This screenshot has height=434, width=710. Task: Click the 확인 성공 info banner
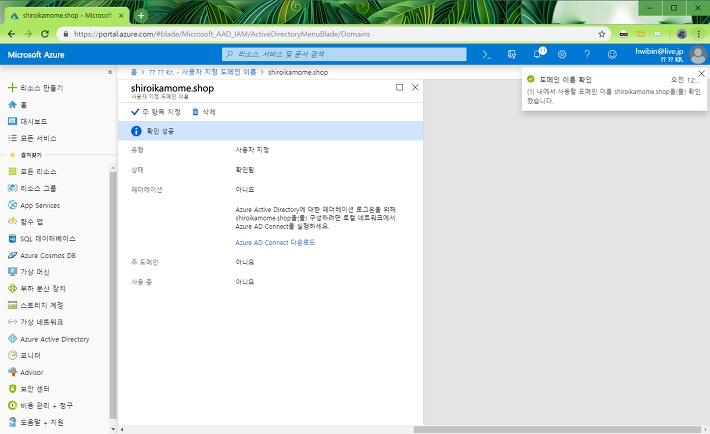click(270, 131)
